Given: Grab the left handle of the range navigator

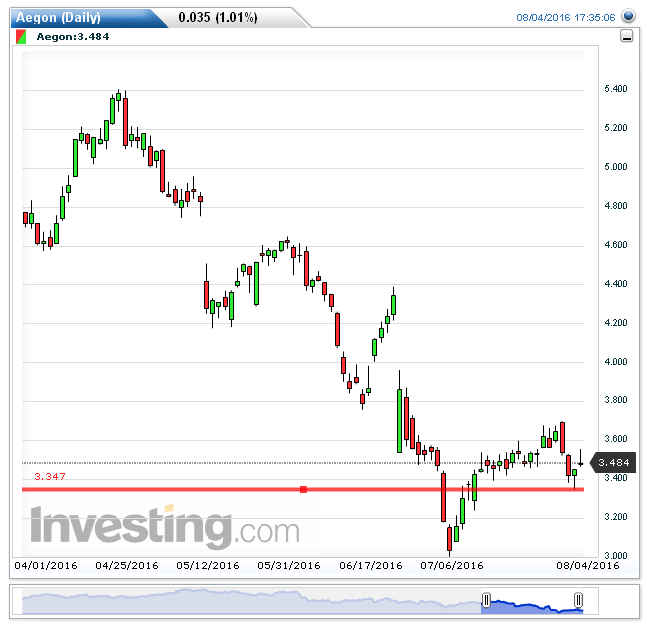Looking at the screenshot, I should pyautogui.click(x=486, y=600).
